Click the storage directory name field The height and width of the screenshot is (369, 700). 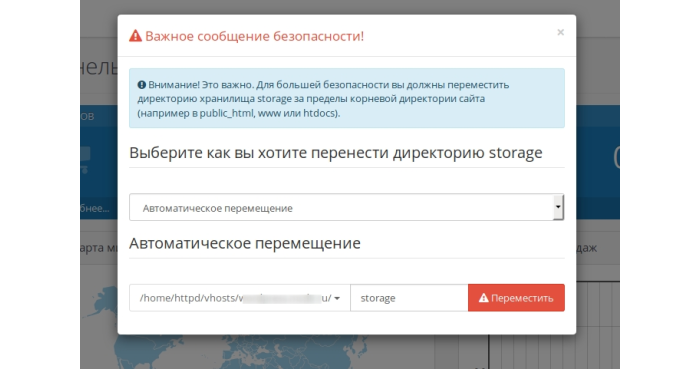tap(409, 298)
